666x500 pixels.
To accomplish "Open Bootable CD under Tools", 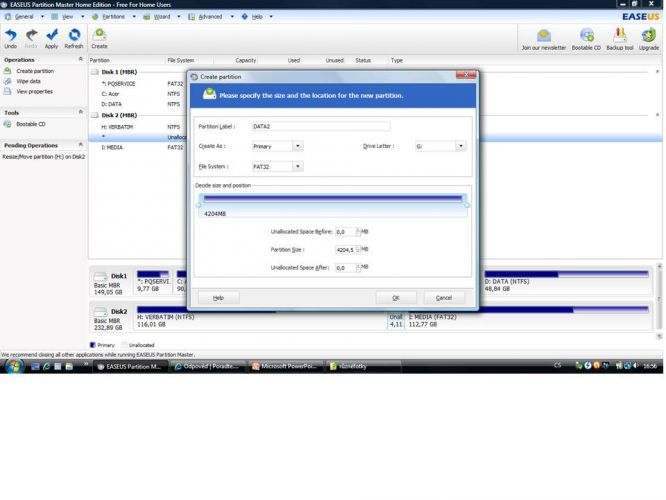I will [31, 124].
